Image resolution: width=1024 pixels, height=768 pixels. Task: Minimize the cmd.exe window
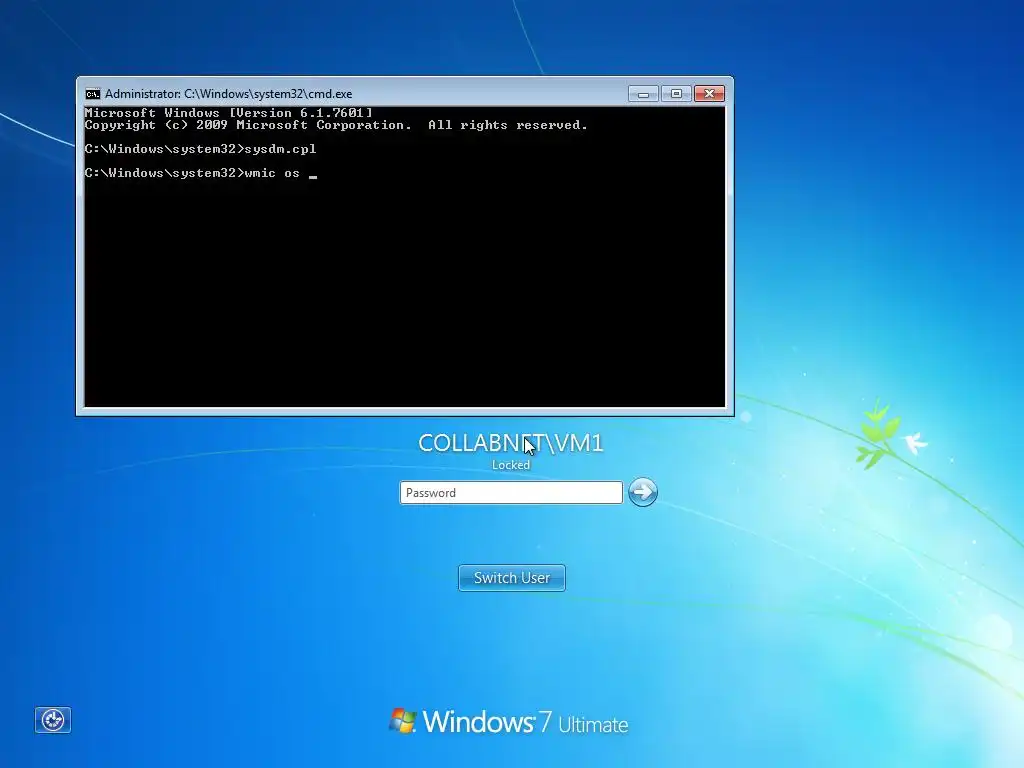[x=643, y=94]
